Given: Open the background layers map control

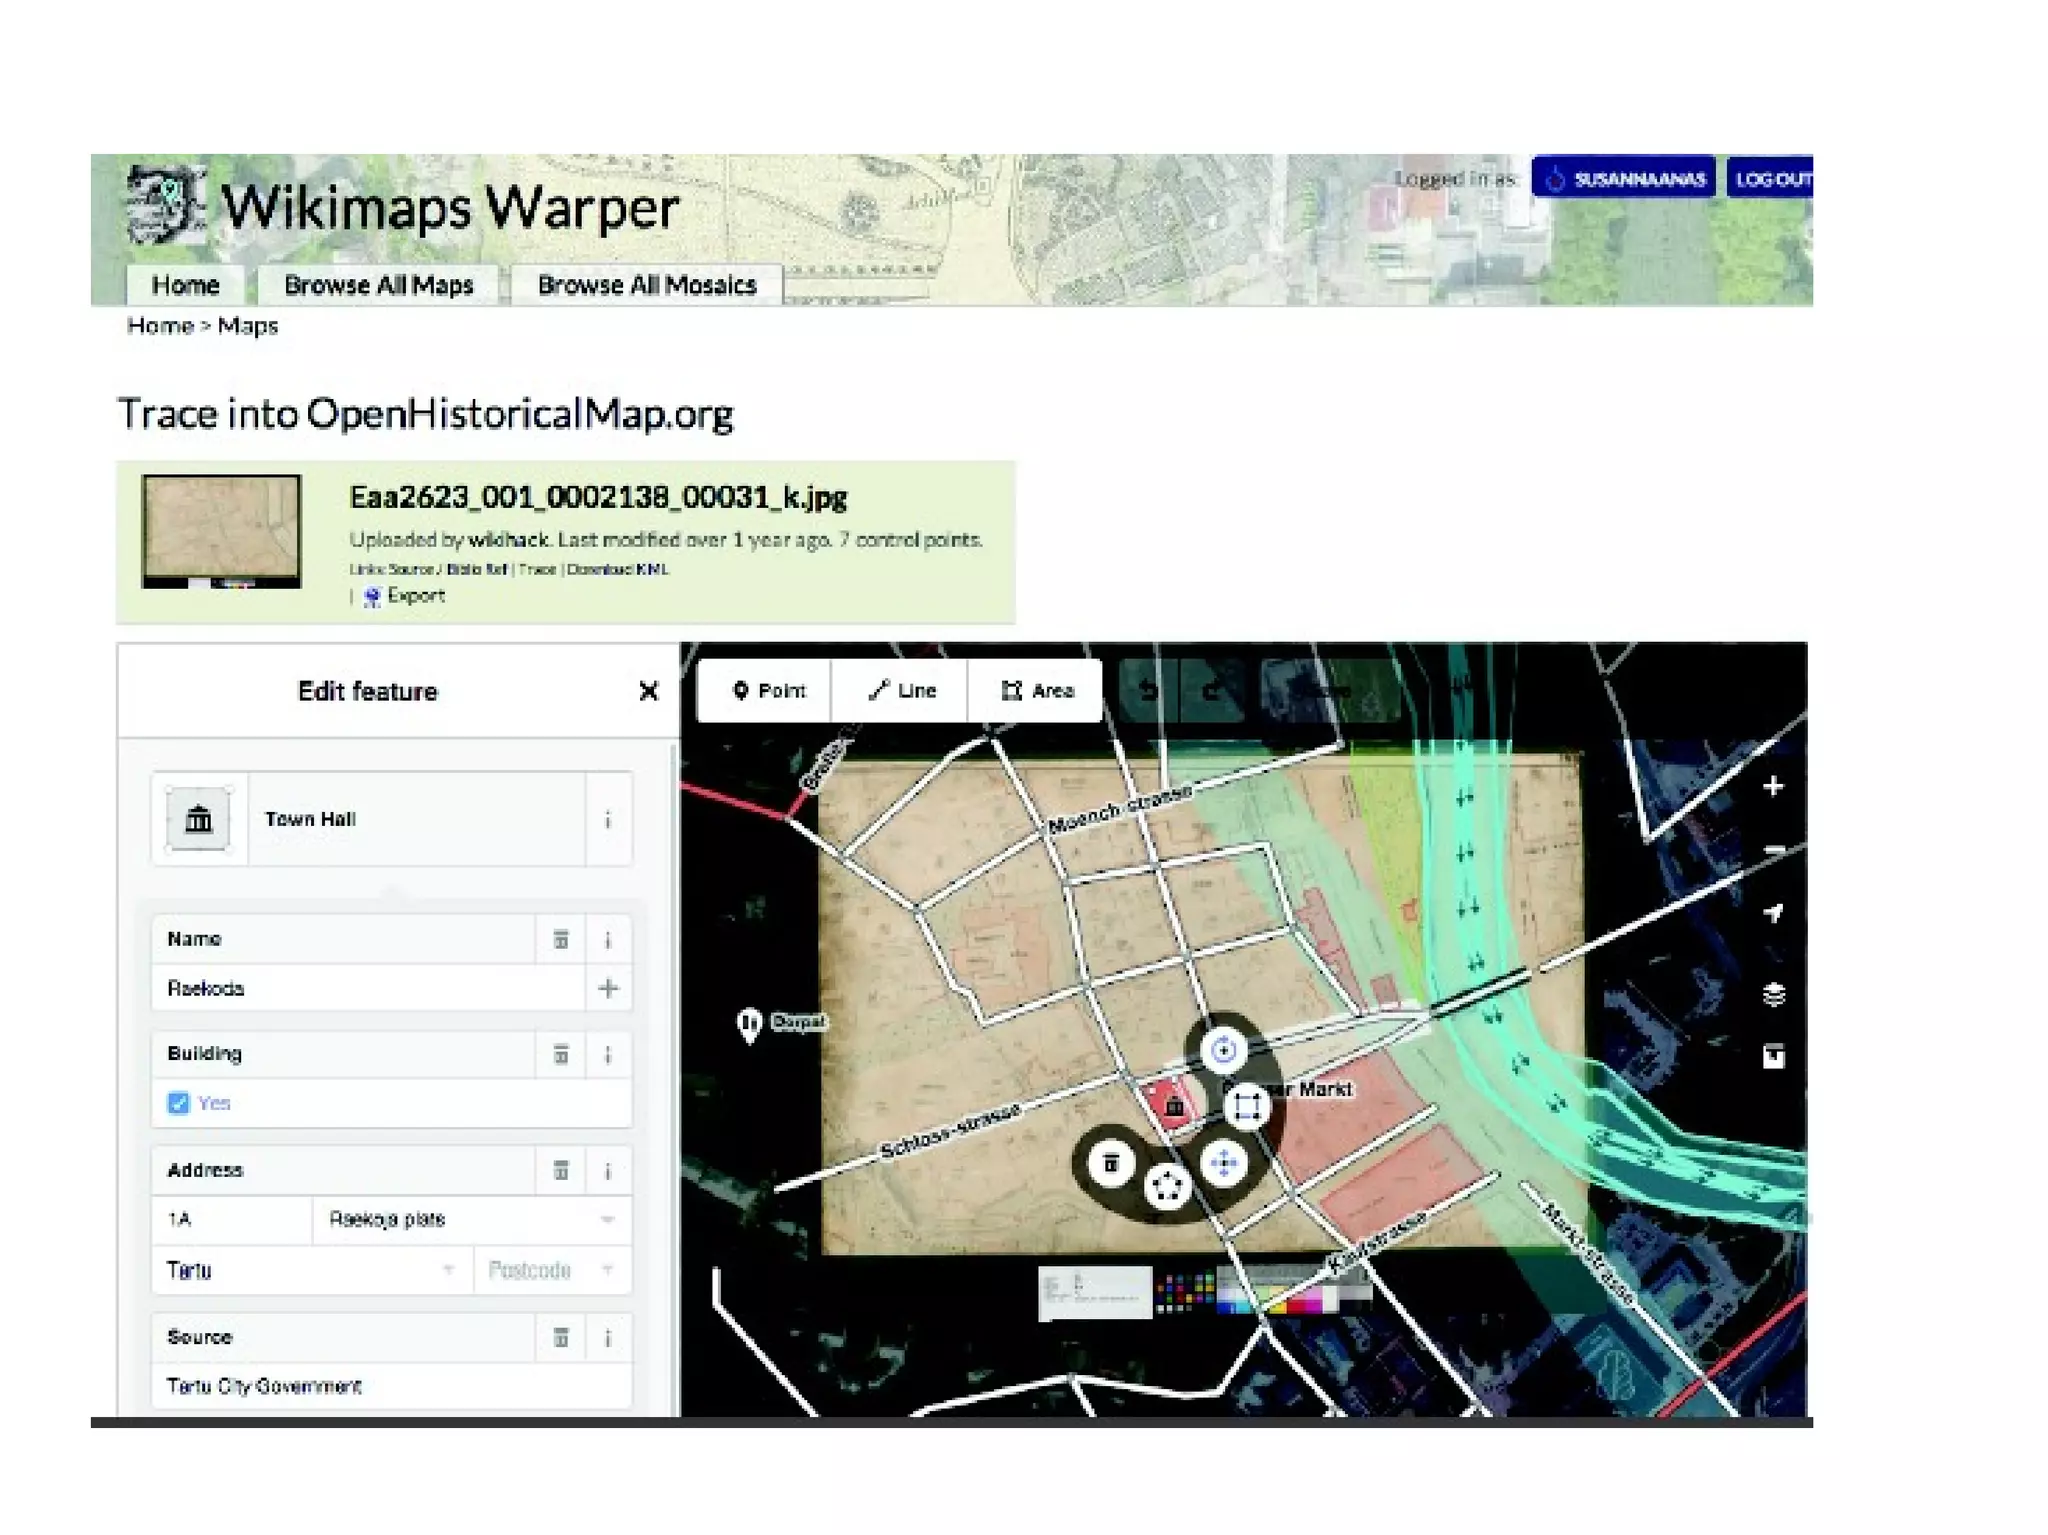Looking at the screenshot, I should coord(1773,994).
